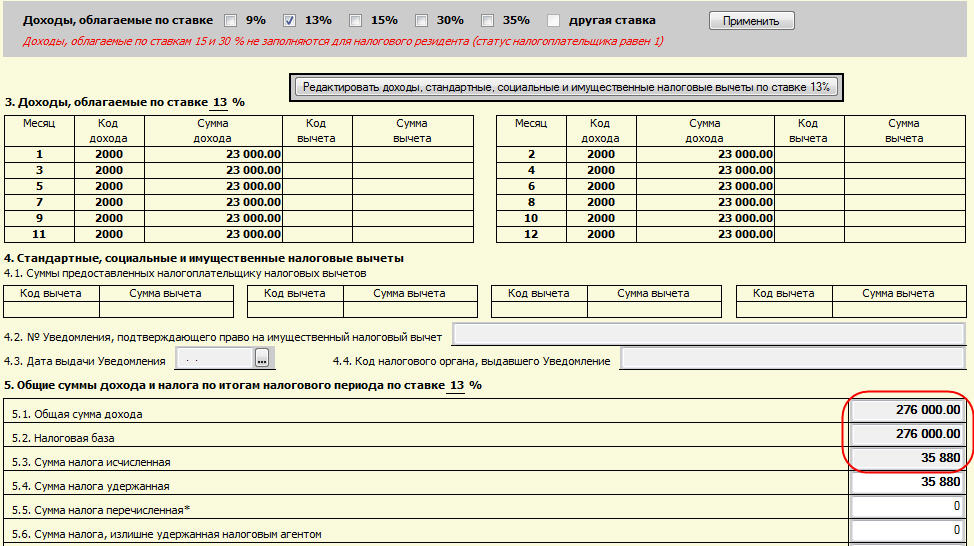This screenshot has width=974, height=546.
Task: Select month 1 income amount cell
Action: coord(213,154)
